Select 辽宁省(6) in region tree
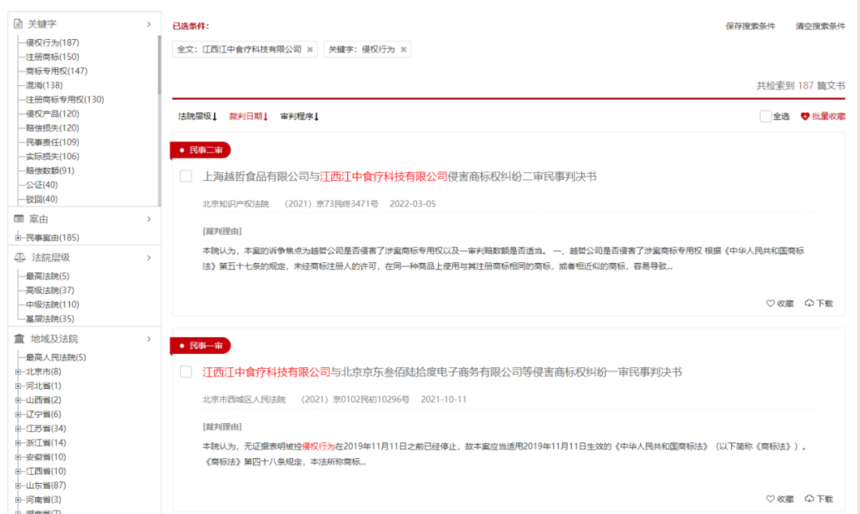 (x=44, y=414)
